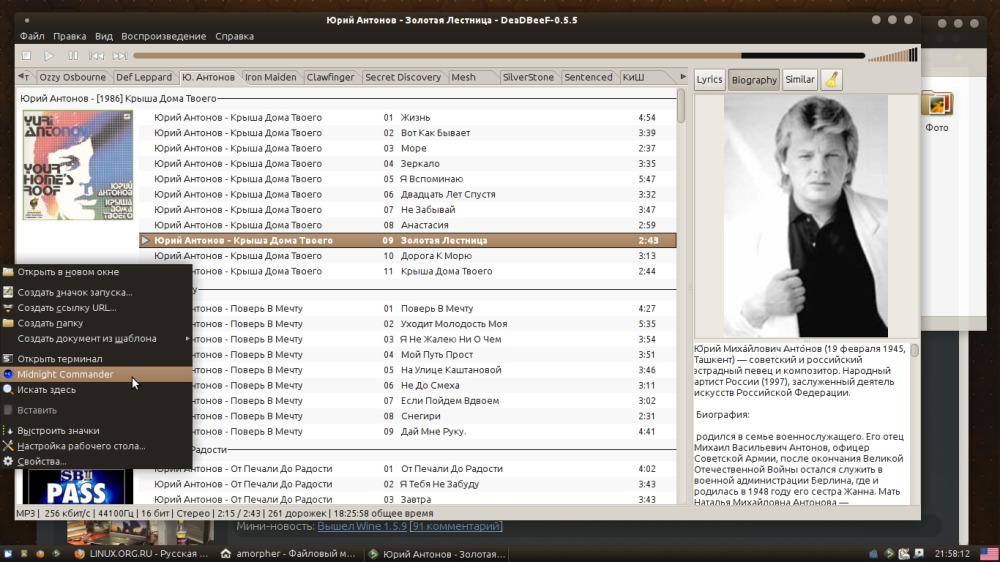The height and width of the screenshot is (562, 1000).
Task: Show the Lyrics panel
Action: pos(709,80)
